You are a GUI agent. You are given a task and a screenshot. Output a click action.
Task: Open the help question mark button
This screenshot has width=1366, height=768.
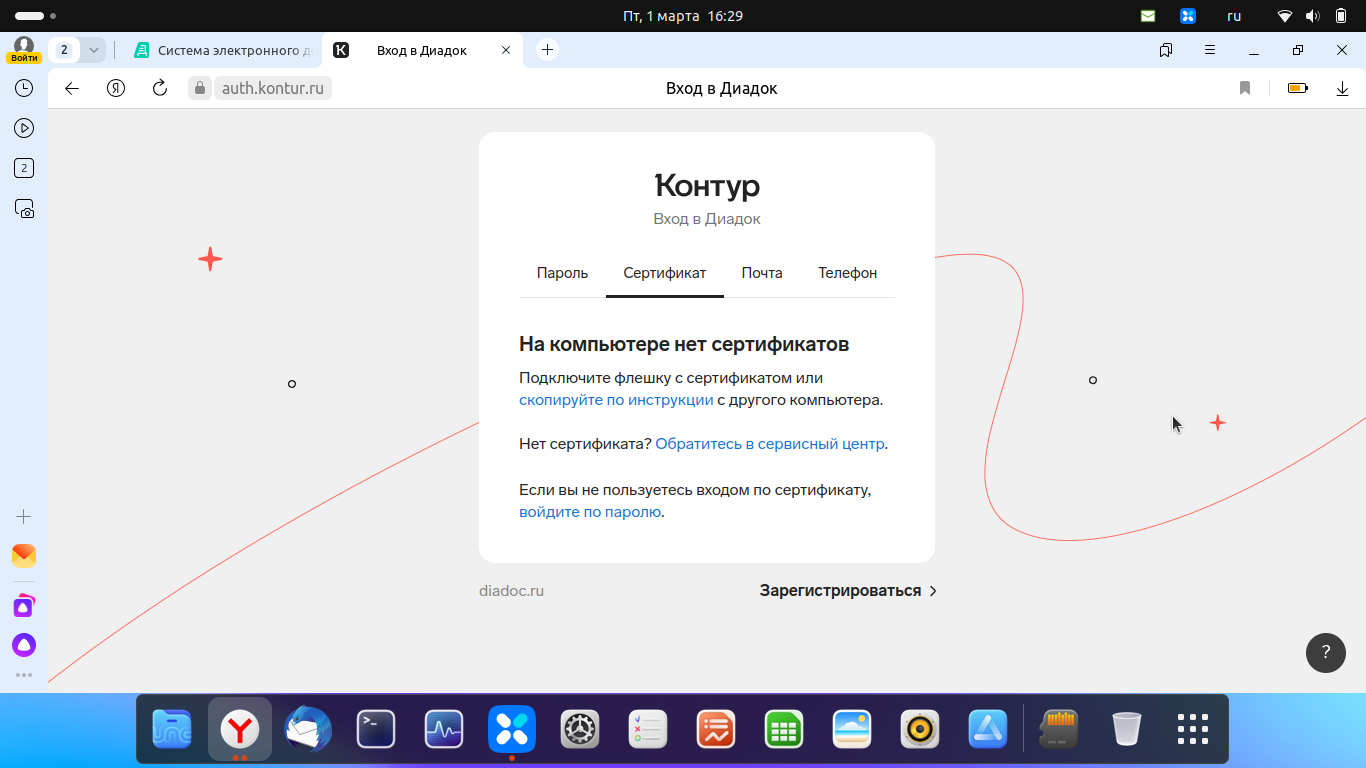(x=1326, y=652)
